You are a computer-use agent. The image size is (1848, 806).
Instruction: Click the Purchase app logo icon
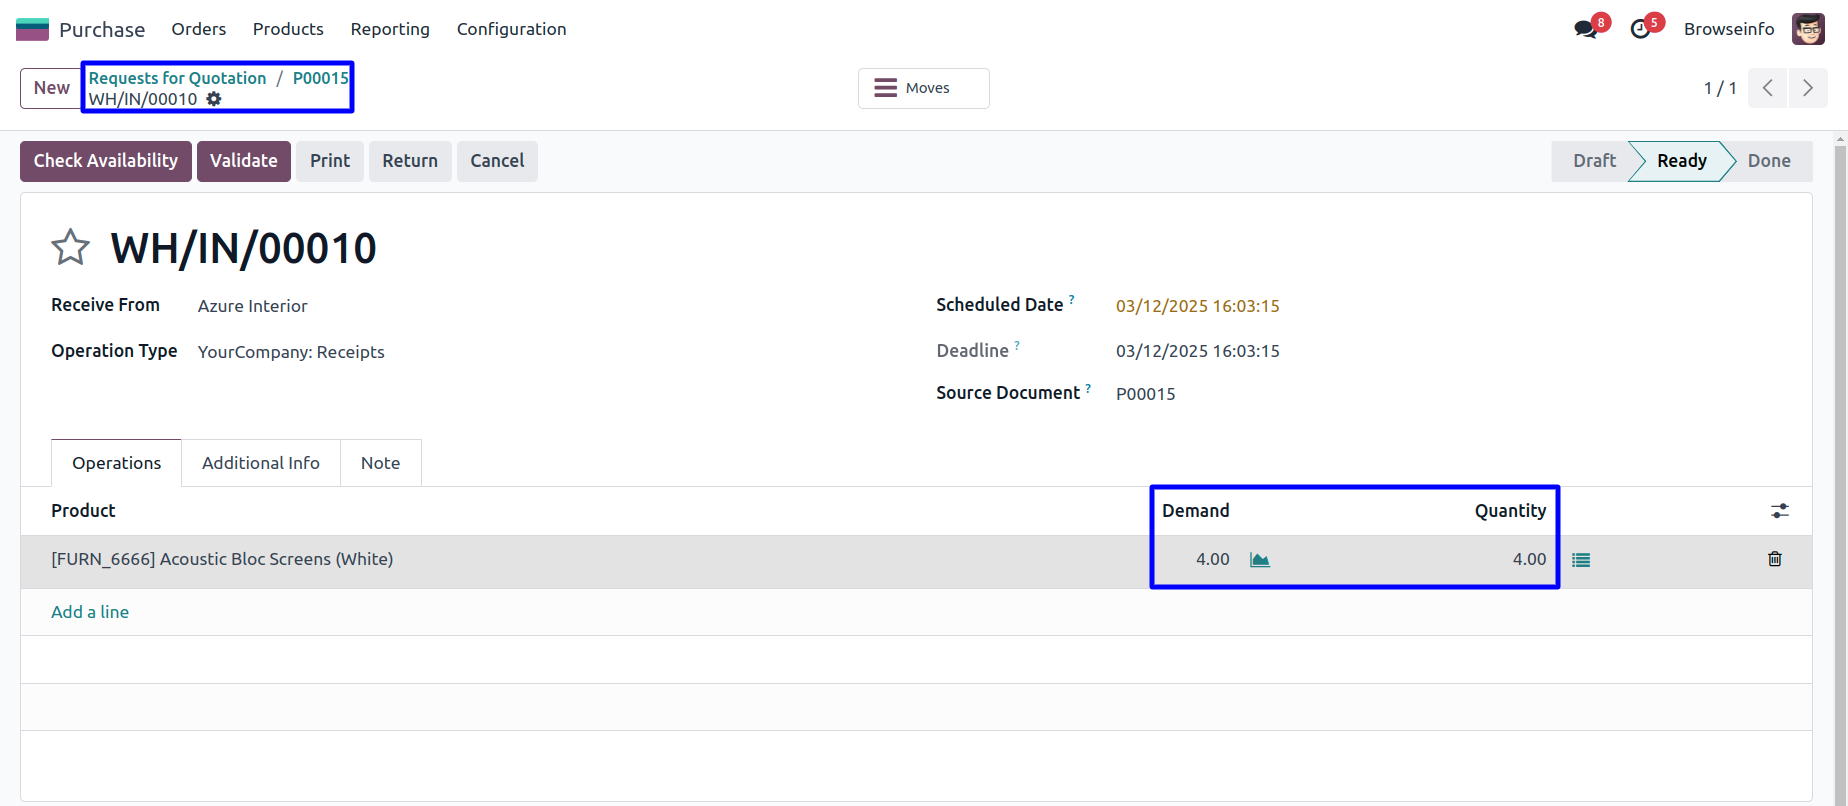point(32,29)
